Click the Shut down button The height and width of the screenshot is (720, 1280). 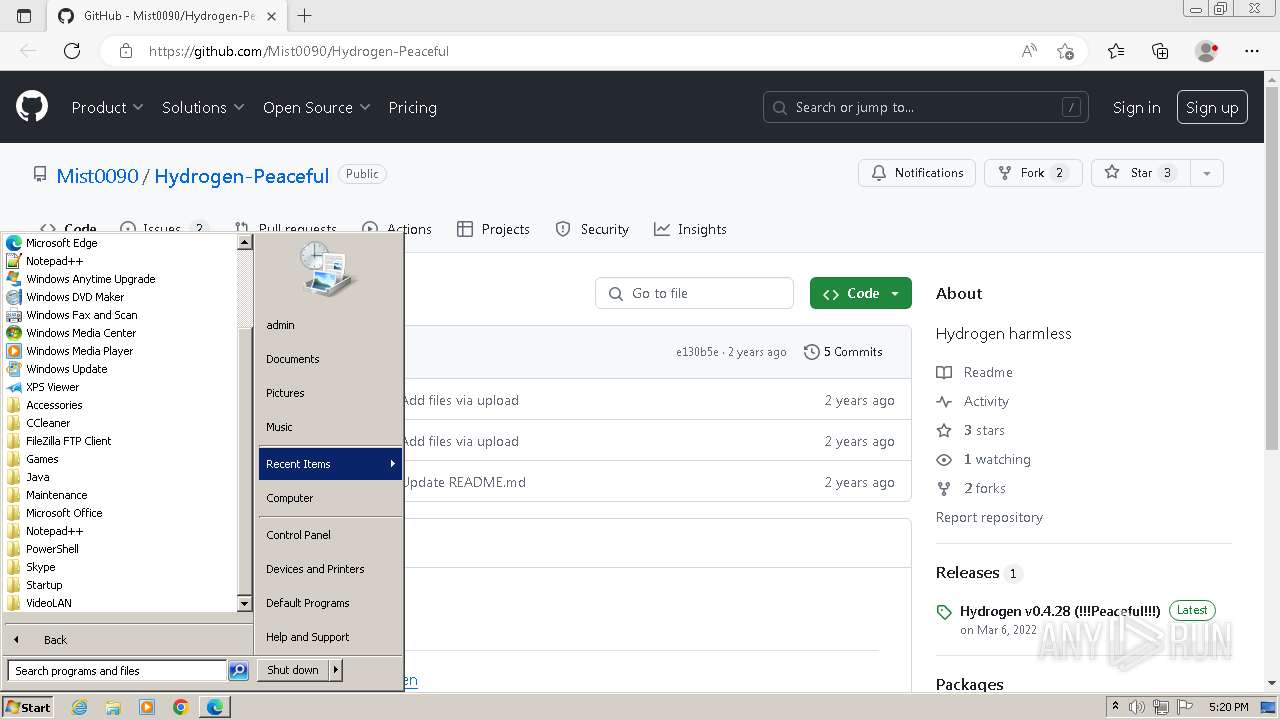293,670
